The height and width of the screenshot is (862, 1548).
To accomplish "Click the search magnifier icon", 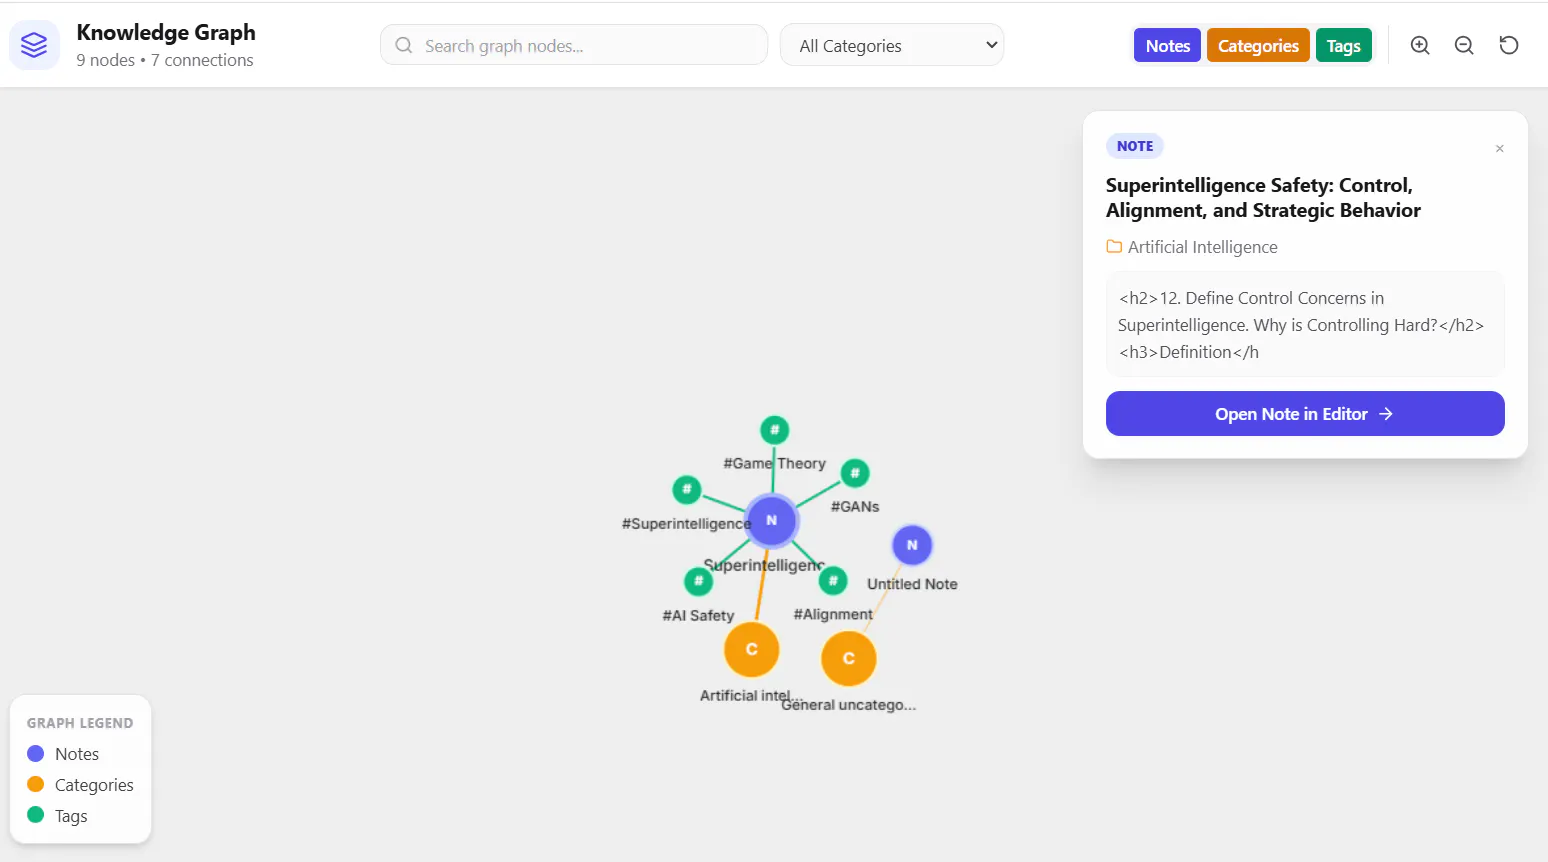I will click(404, 45).
